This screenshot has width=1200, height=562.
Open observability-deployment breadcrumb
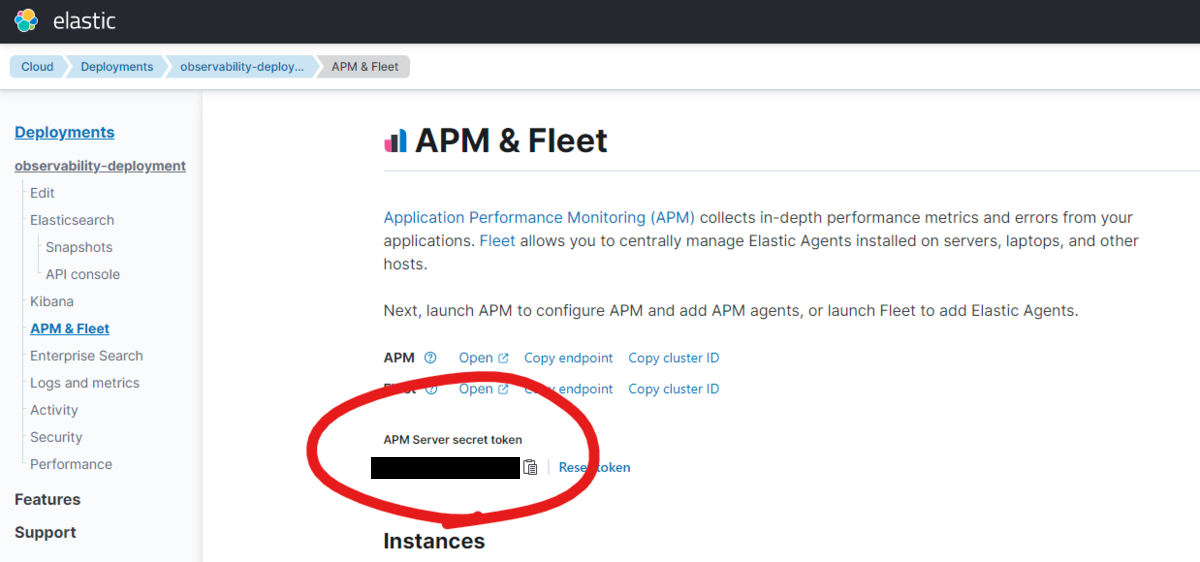click(241, 67)
